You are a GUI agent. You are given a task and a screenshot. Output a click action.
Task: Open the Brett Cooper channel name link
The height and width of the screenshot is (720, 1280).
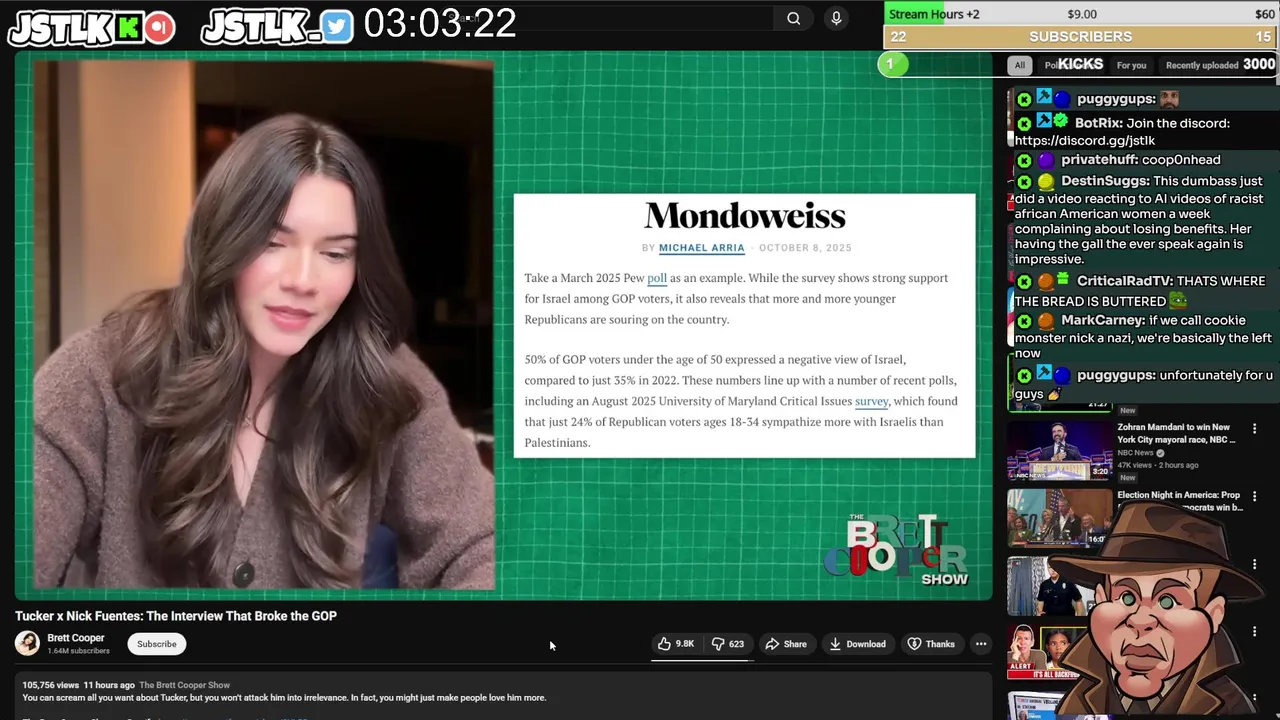pos(76,638)
